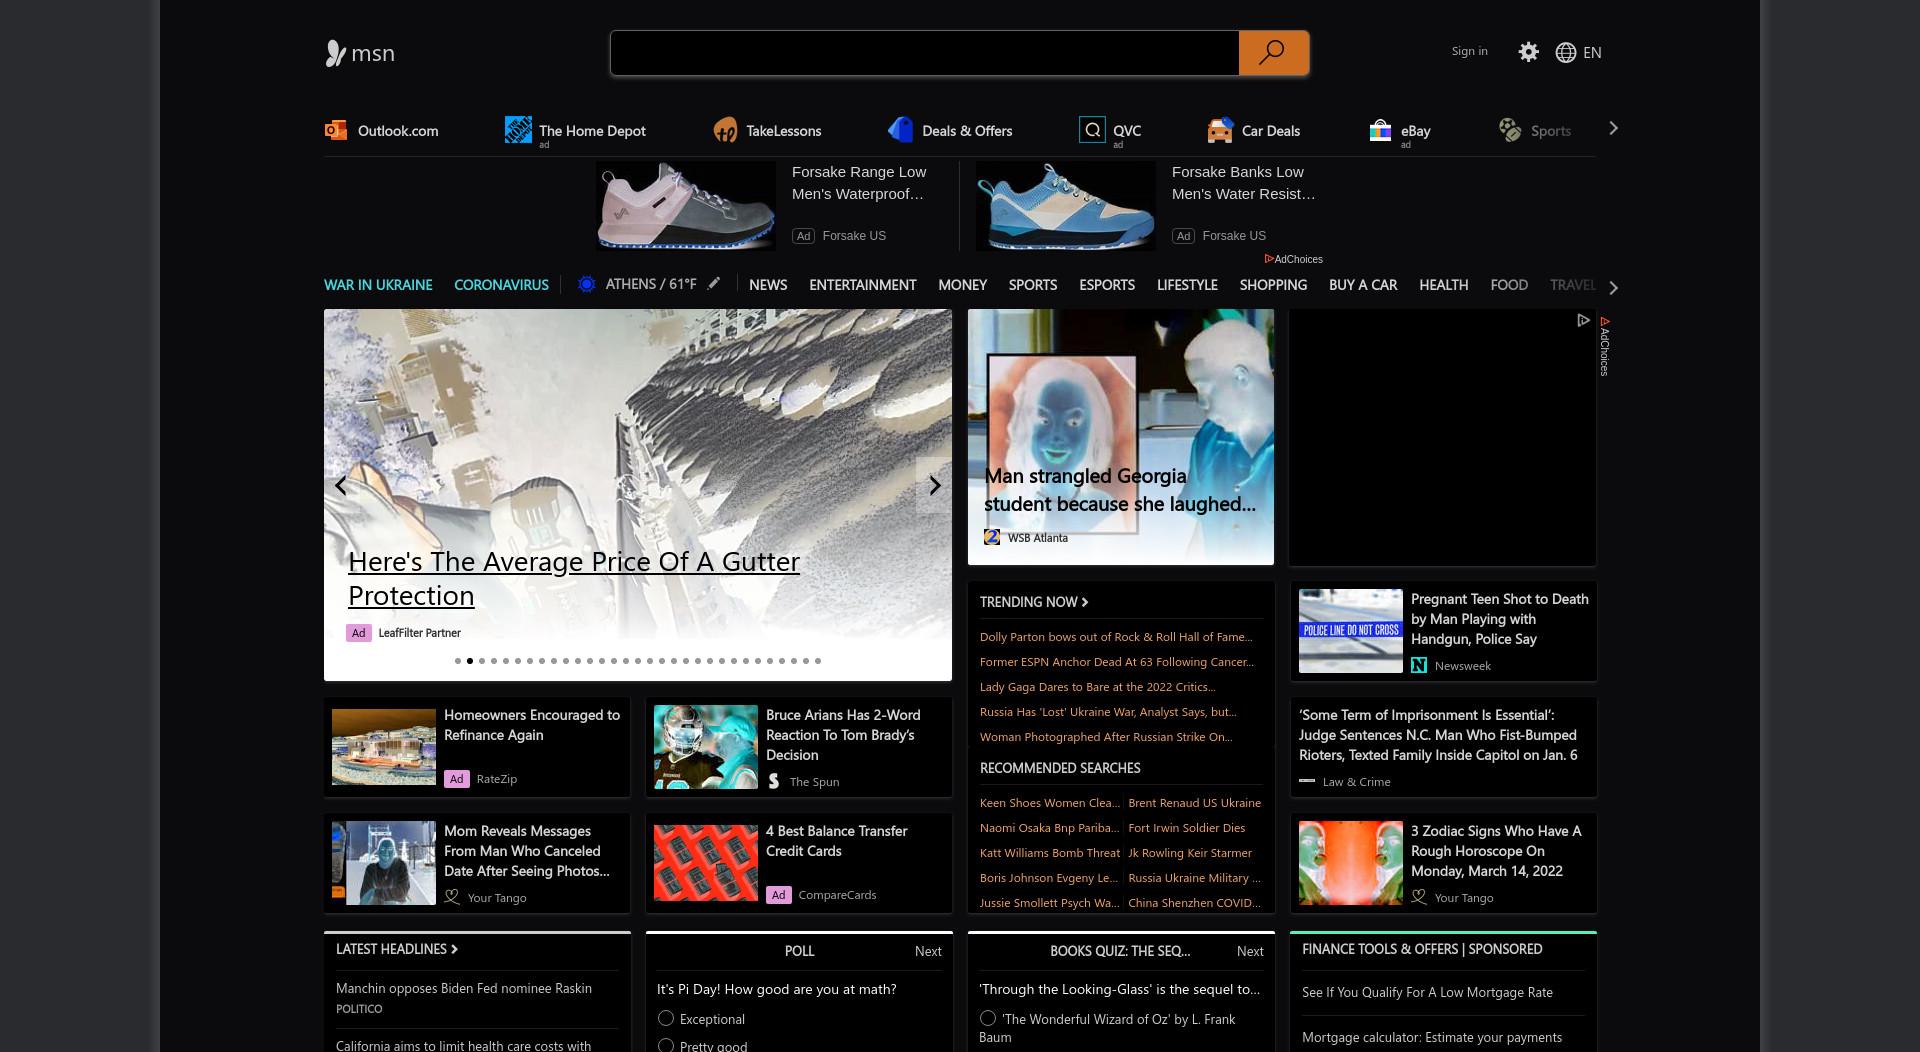1920x1052 pixels.
Task: Open News category
Action: pos(768,285)
